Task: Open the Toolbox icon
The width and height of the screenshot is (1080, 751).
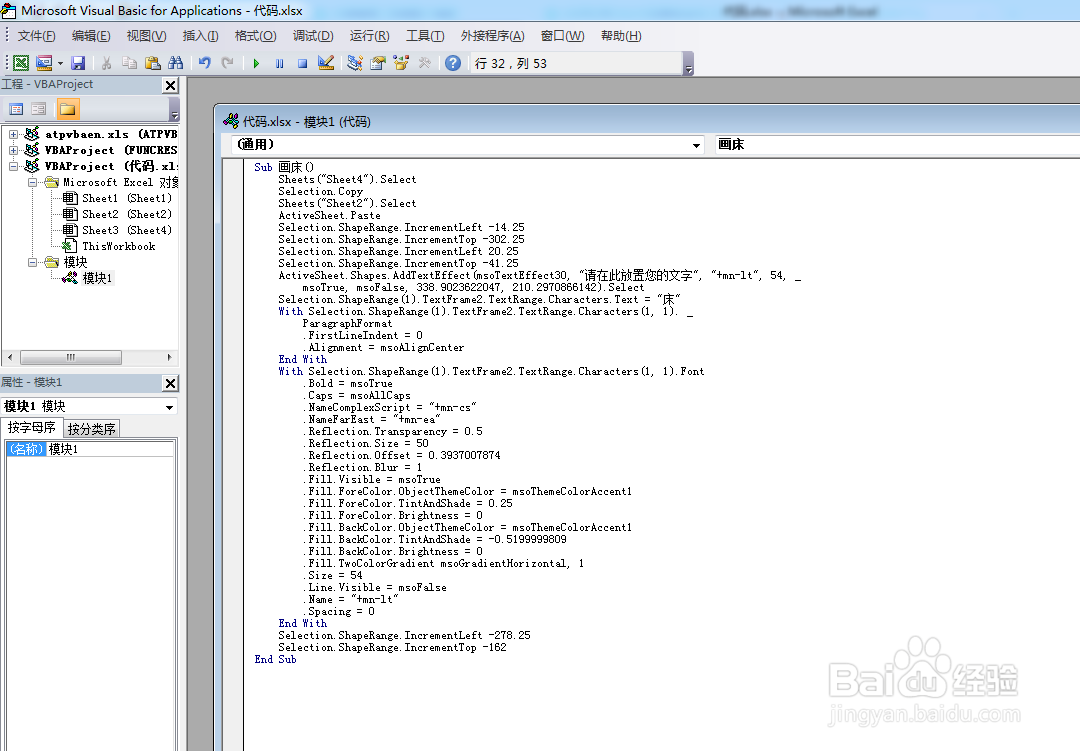Action: [x=424, y=63]
